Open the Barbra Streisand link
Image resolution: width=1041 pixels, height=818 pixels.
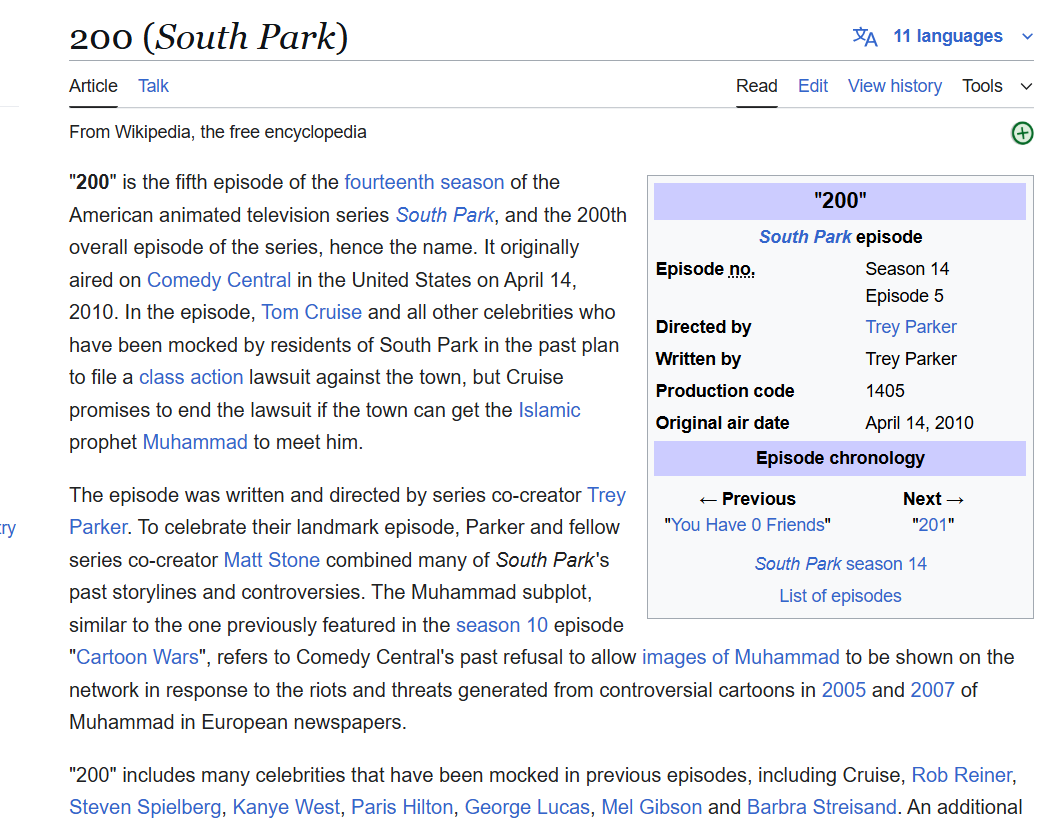pos(822,807)
